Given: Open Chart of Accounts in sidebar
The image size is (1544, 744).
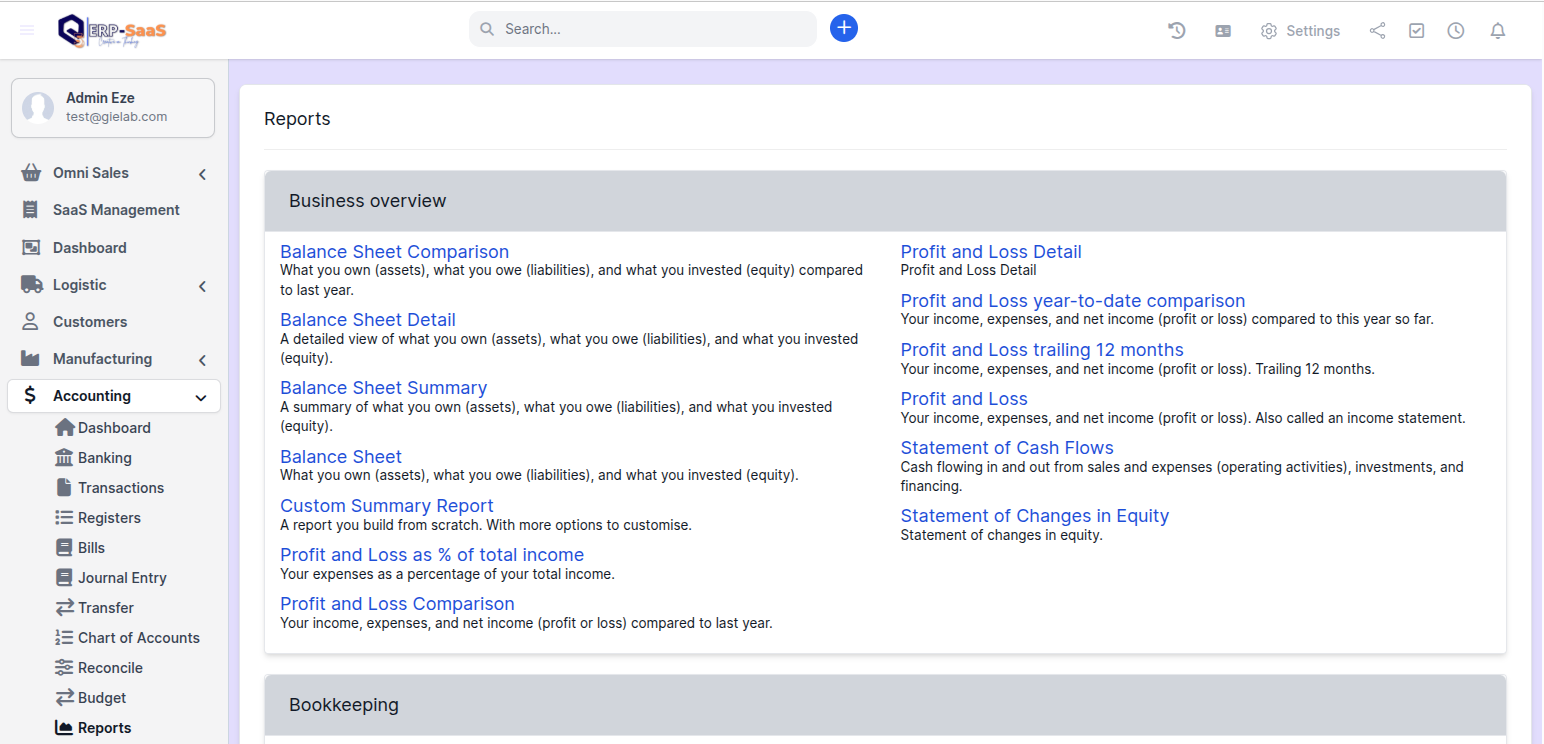Looking at the screenshot, I should click(138, 638).
